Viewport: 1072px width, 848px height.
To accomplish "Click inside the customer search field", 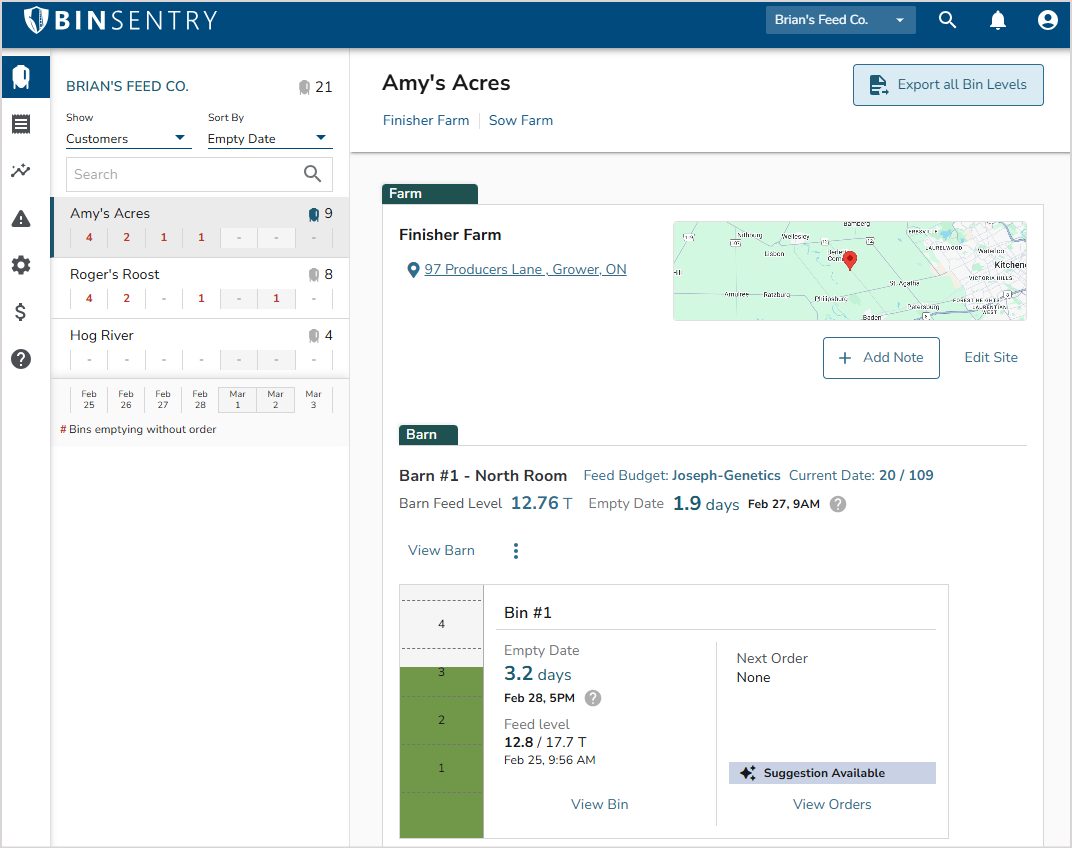I will [180, 174].
